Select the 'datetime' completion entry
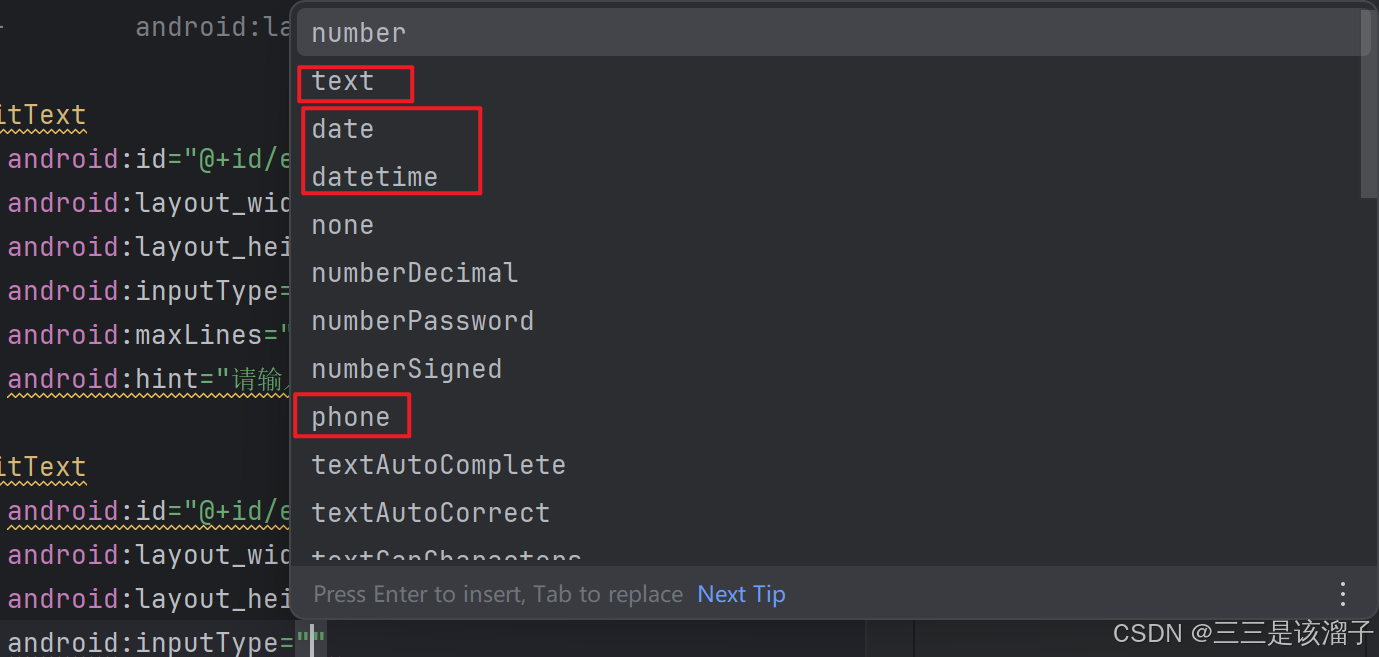Screen dimensions: 1379x657 (x=375, y=177)
